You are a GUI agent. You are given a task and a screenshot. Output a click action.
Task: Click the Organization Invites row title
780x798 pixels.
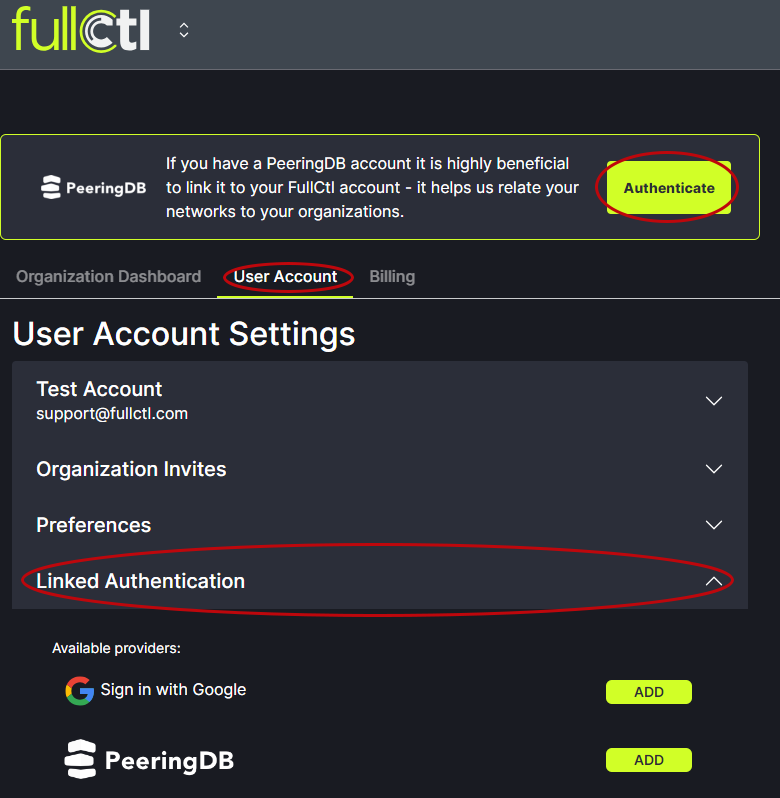[x=131, y=469]
